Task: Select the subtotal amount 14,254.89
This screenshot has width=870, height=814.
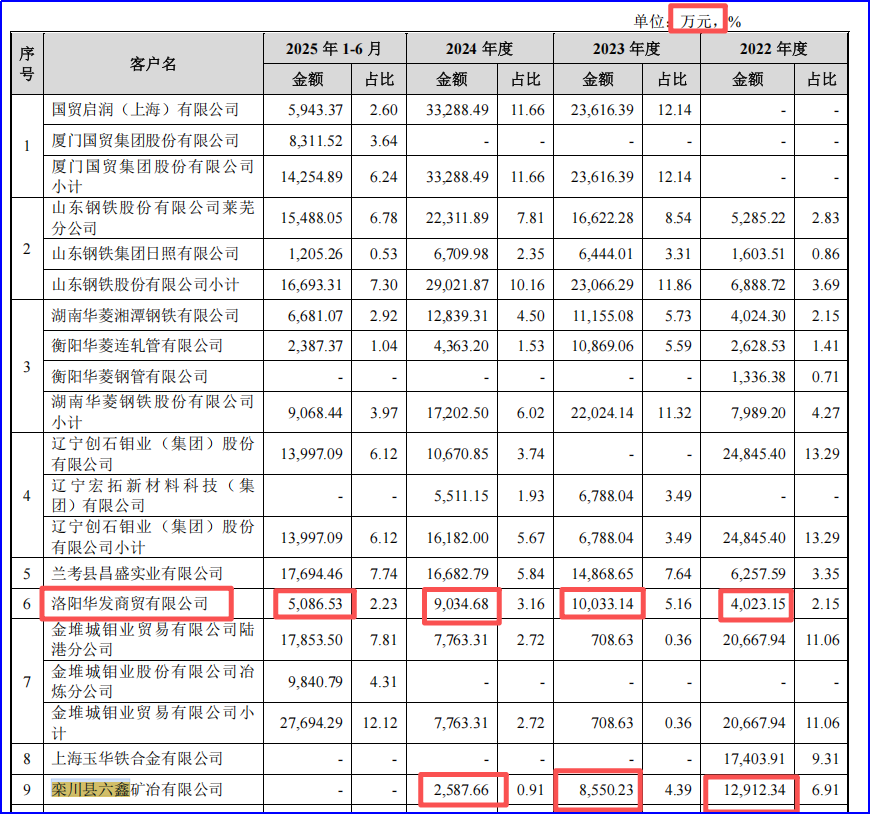Action: tap(311, 177)
